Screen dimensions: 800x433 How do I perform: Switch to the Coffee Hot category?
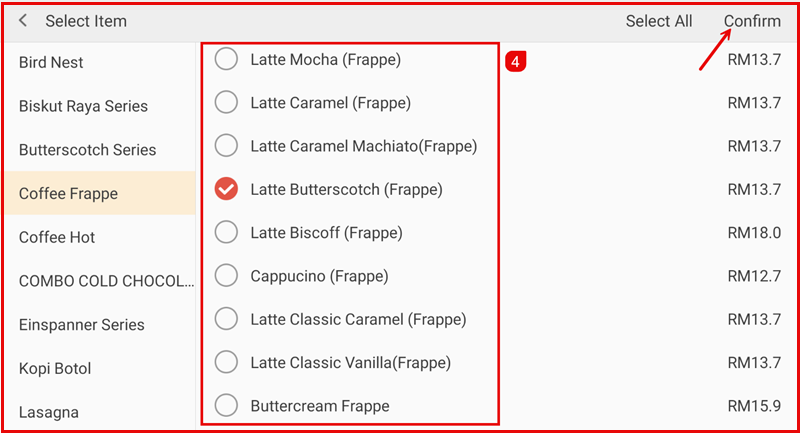(x=58, y=237)
